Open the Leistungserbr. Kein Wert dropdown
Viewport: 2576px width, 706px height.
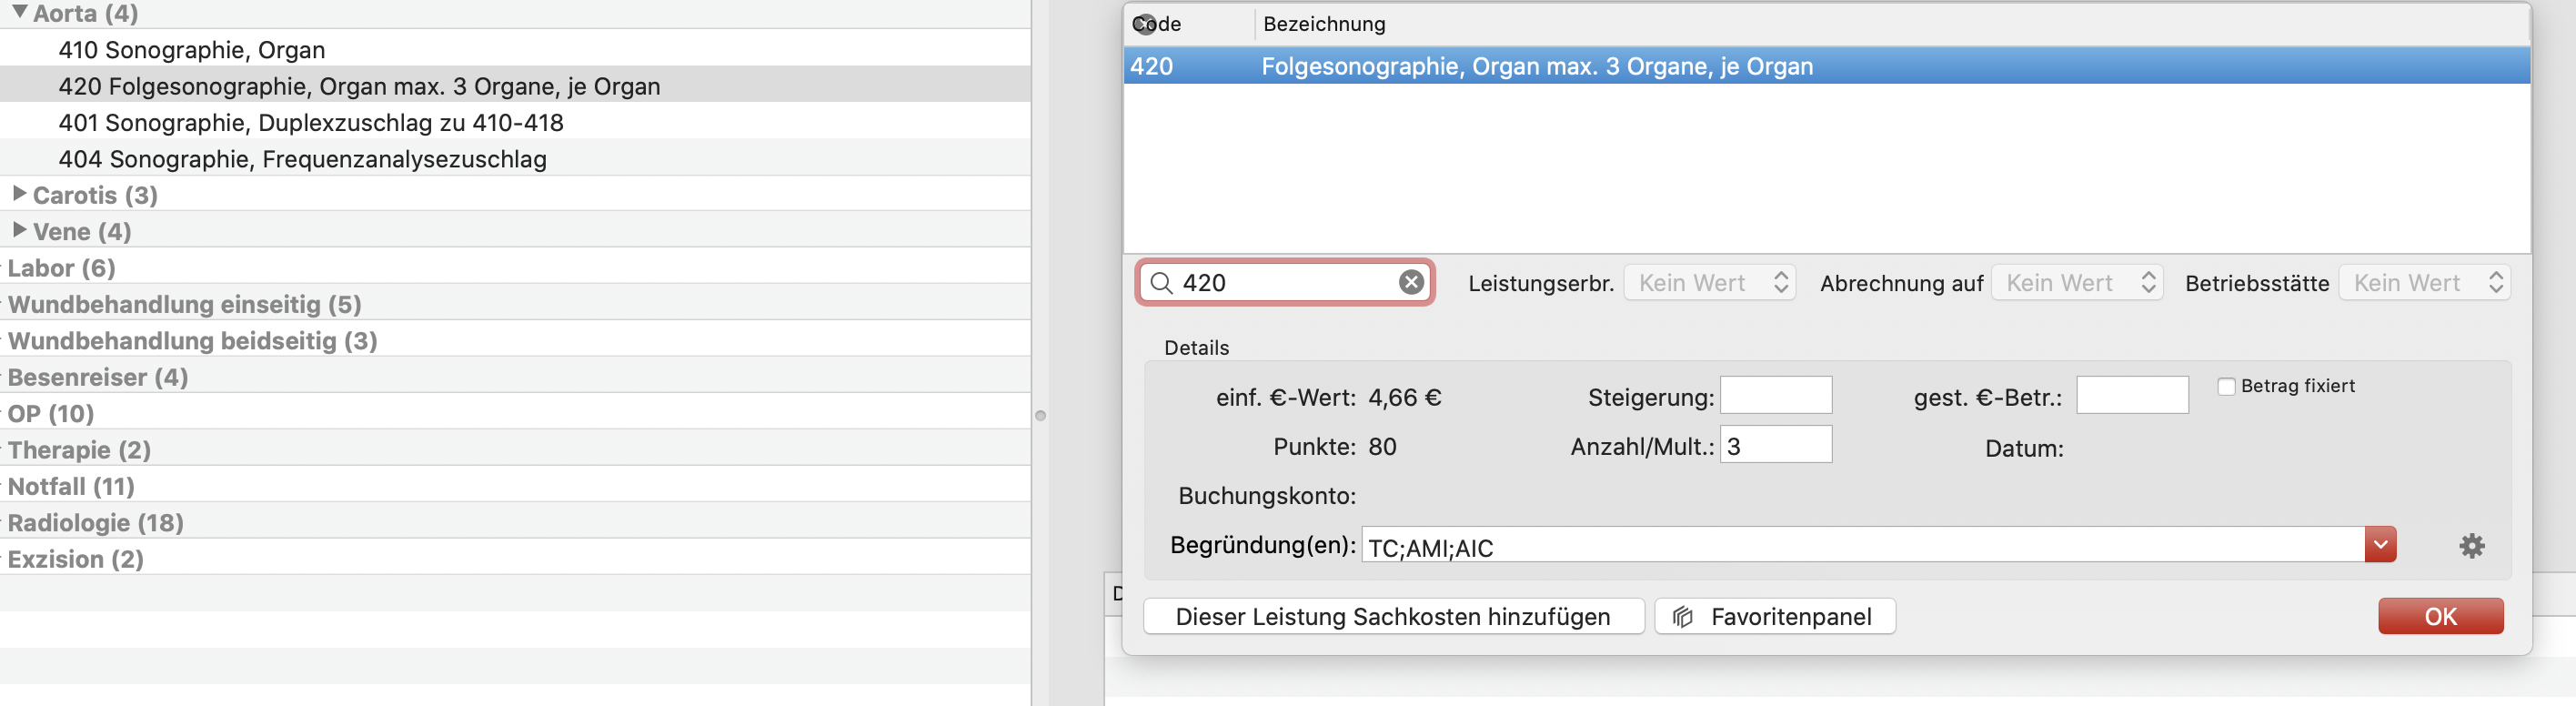[1709, 283]
